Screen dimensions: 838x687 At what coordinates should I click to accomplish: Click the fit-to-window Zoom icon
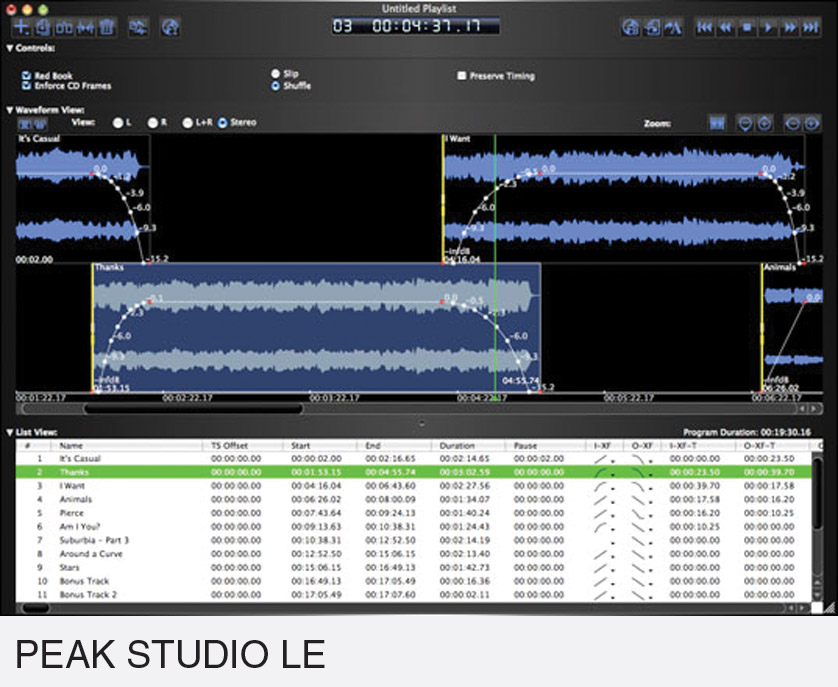click(717, 123)
